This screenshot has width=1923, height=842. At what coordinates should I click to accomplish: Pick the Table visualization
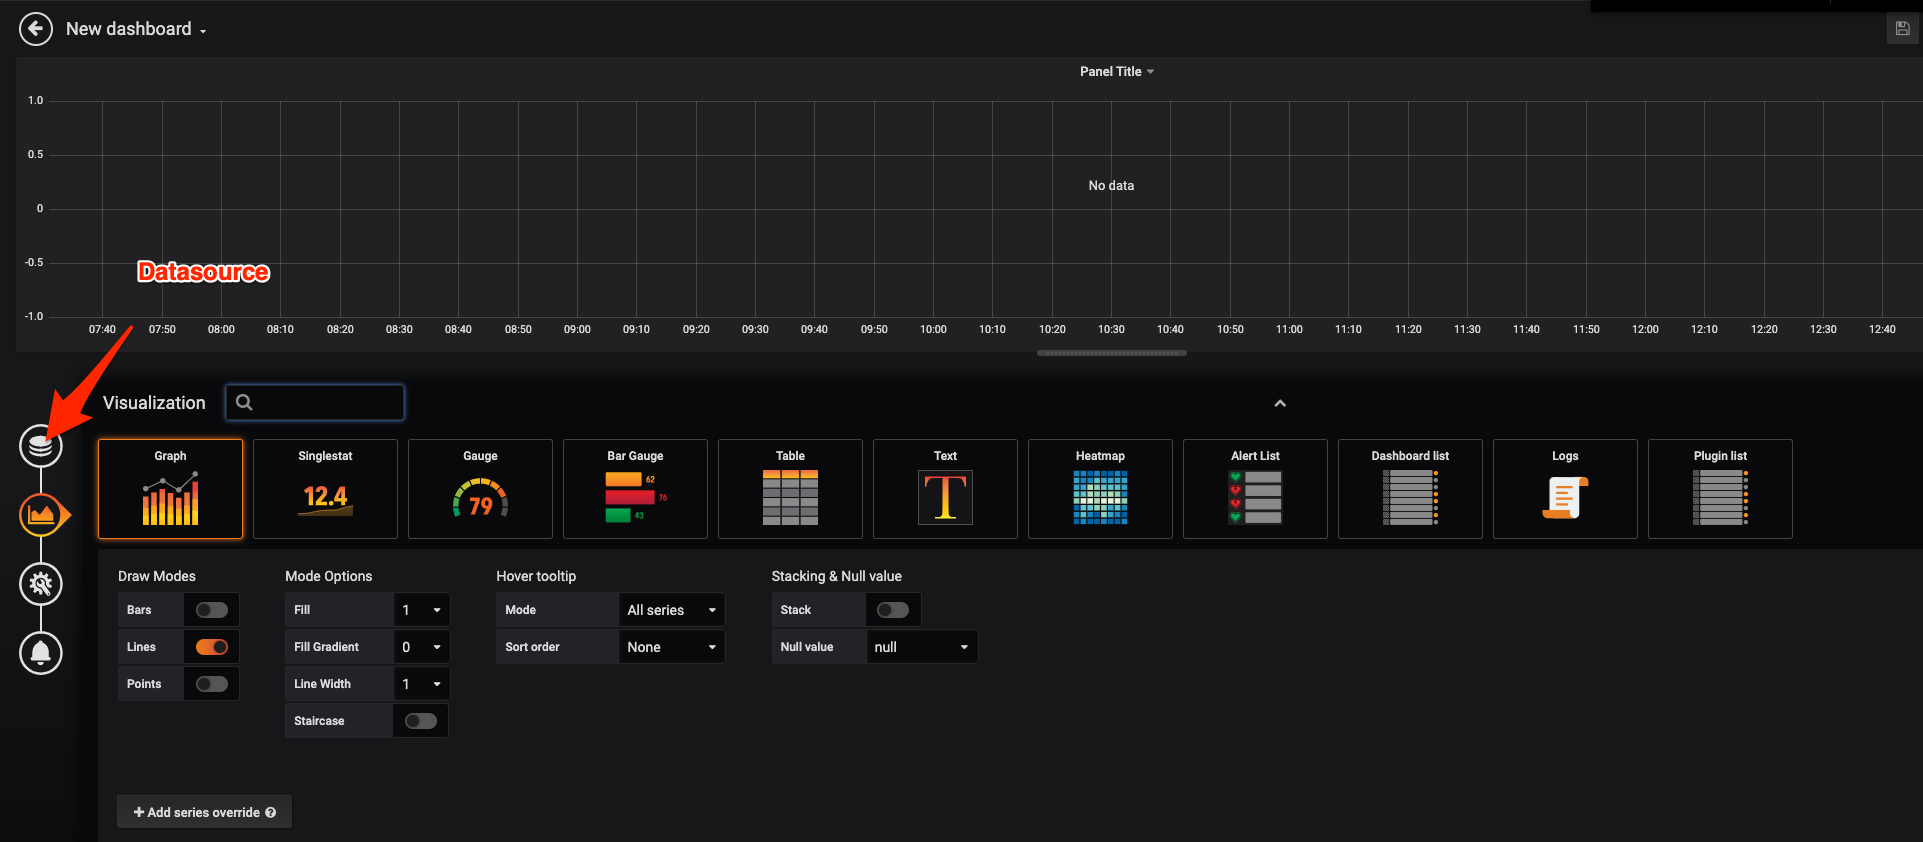coord(790,489)
